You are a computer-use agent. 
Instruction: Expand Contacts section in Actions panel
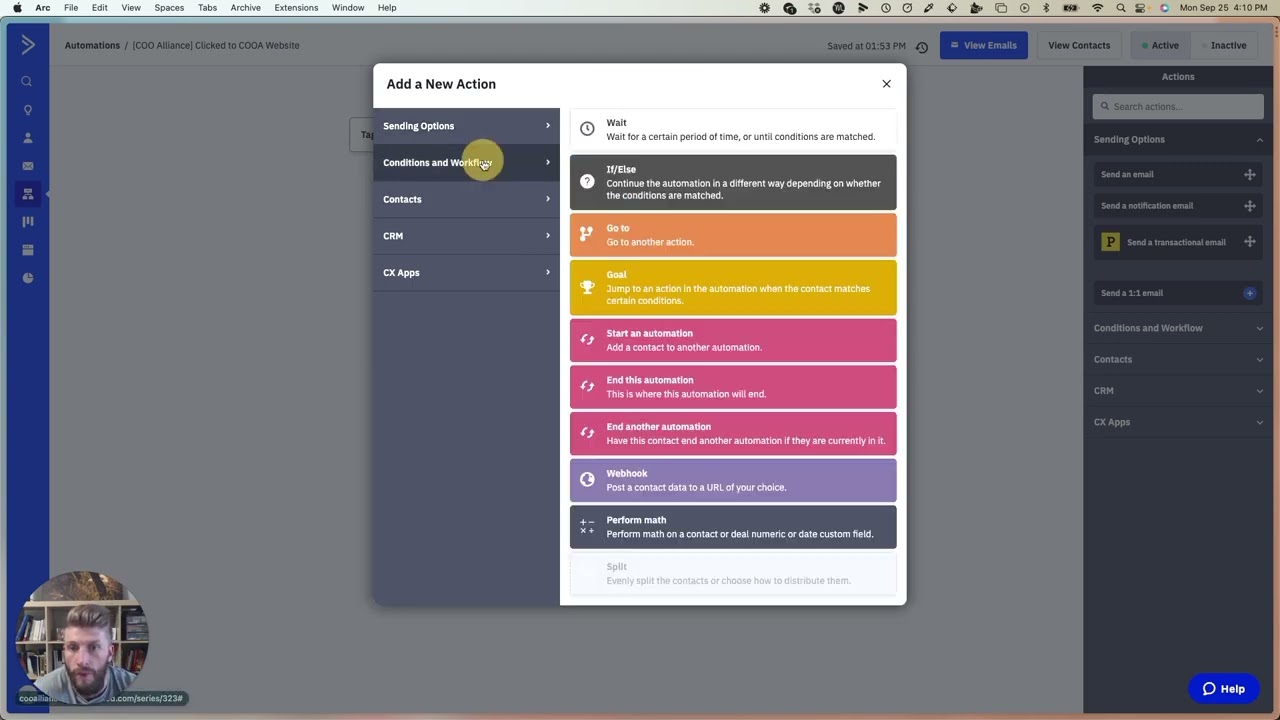click(1178, 359)
